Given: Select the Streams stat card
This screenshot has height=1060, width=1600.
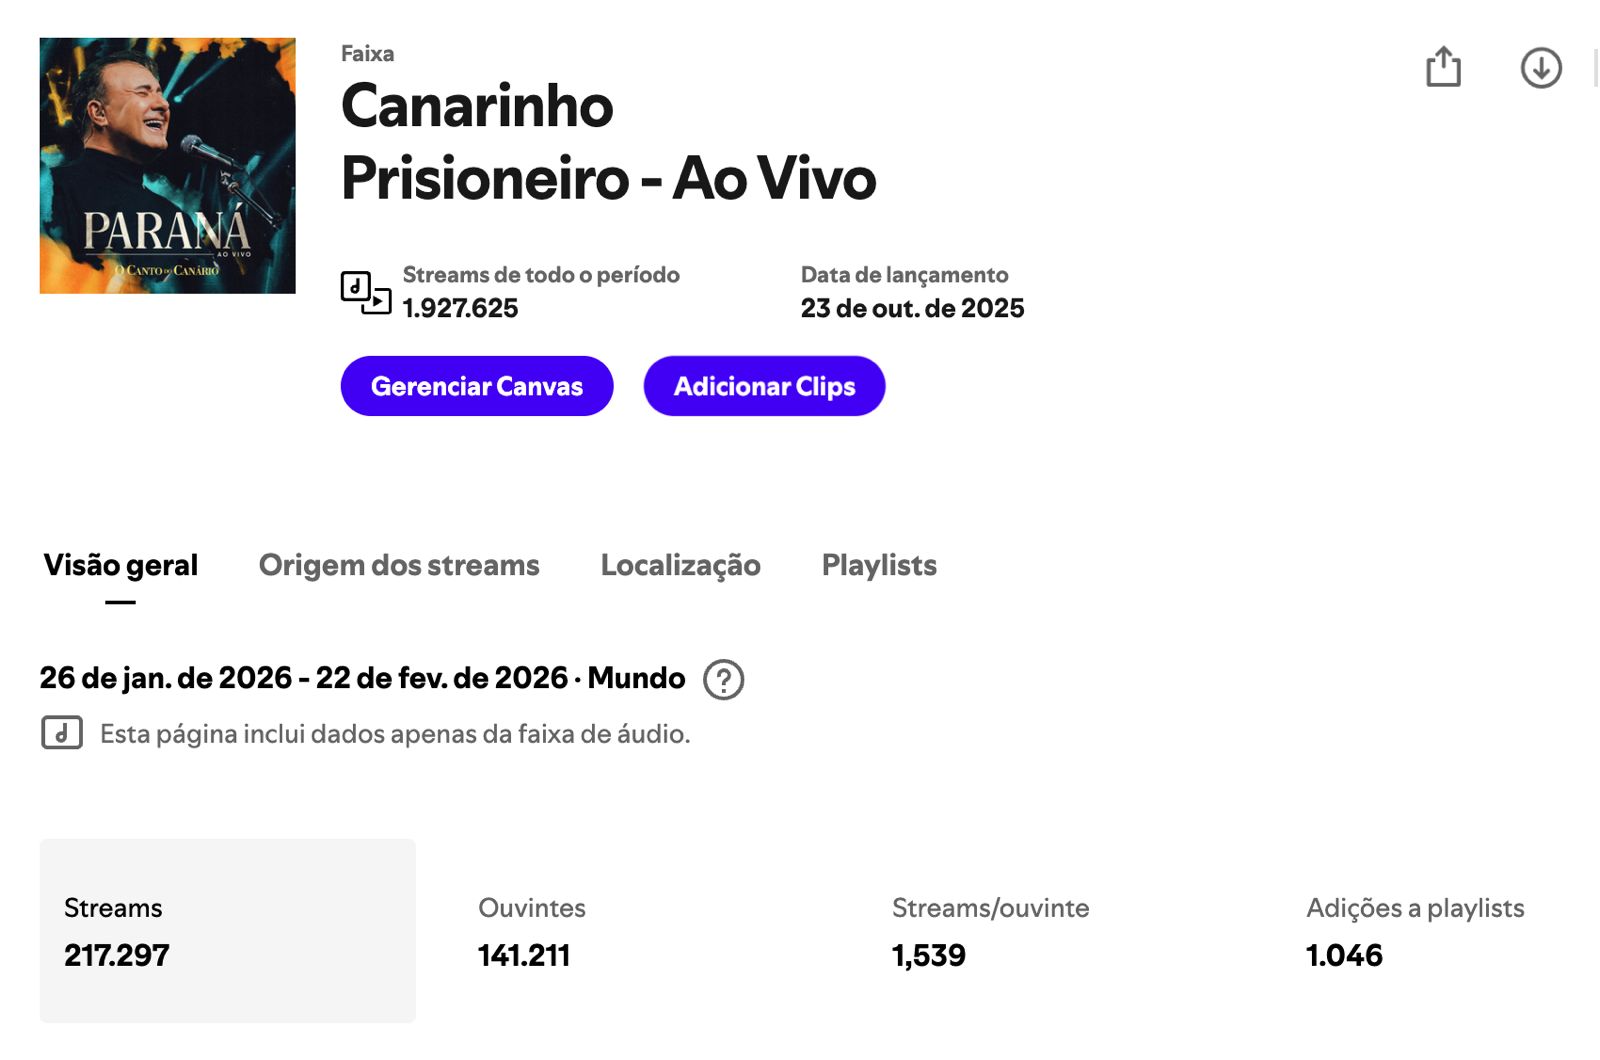Looking at the screenshot, I should 228,931.
